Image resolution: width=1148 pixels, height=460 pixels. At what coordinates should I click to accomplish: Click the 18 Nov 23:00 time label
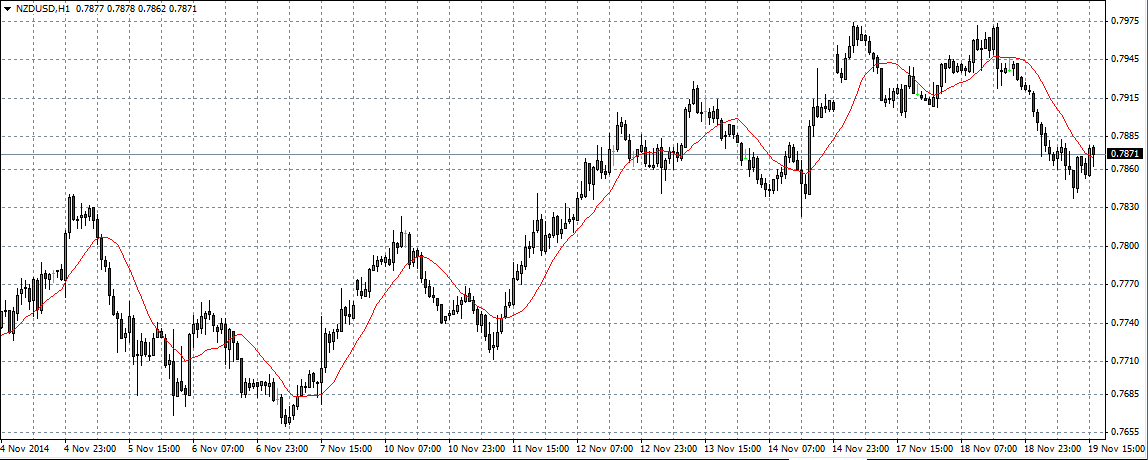pyautogui.click(x=1053, y=448)
